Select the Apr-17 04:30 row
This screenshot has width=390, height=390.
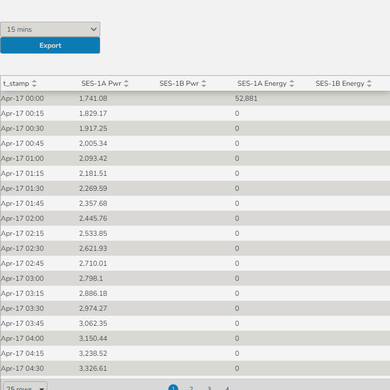pos(195,368)
